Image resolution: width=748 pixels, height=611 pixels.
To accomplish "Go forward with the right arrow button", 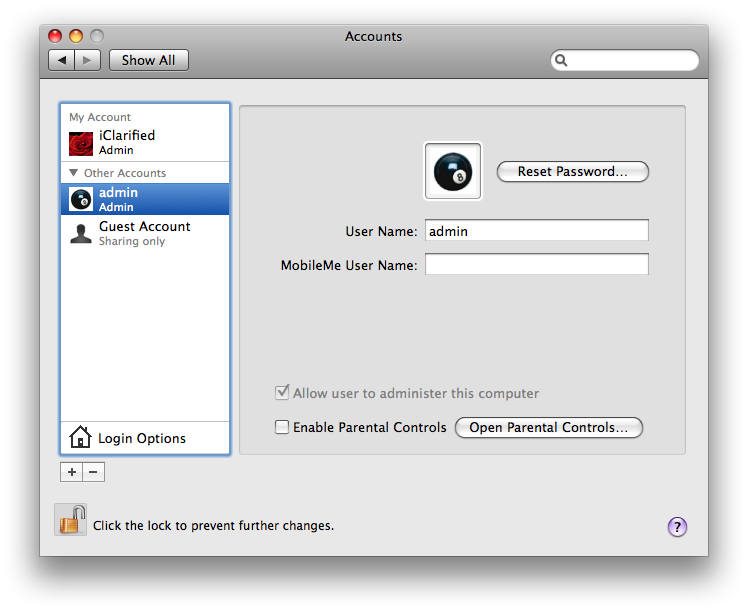I will pos(87,60).
